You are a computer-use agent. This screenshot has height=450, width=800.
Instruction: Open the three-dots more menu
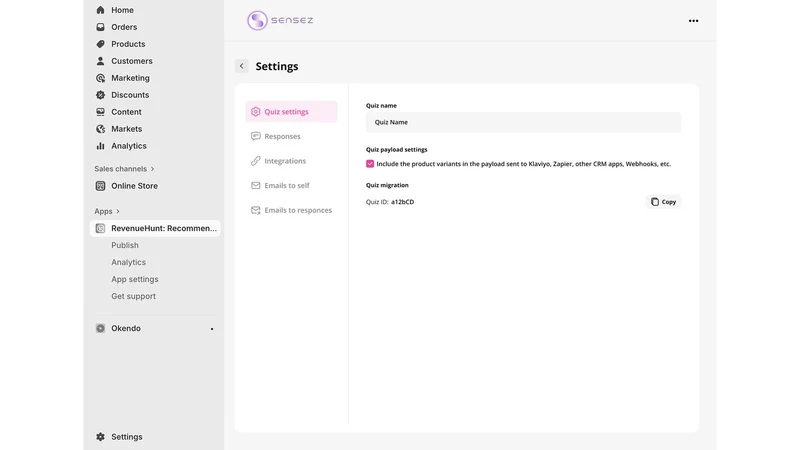coord(693,21)
